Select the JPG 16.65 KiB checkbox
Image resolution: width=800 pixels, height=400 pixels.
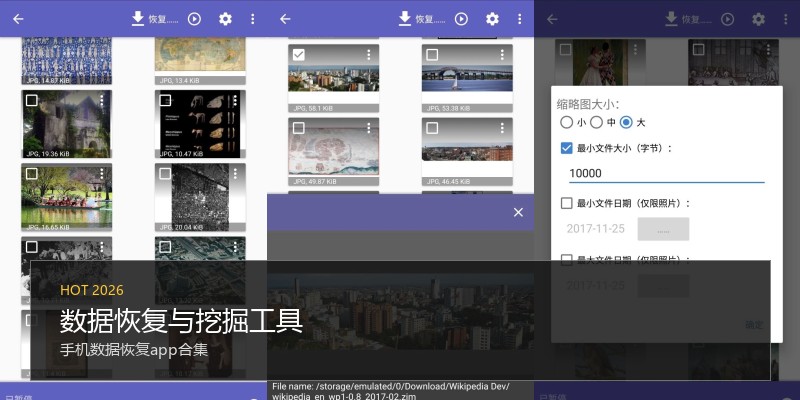coord(32,174)
